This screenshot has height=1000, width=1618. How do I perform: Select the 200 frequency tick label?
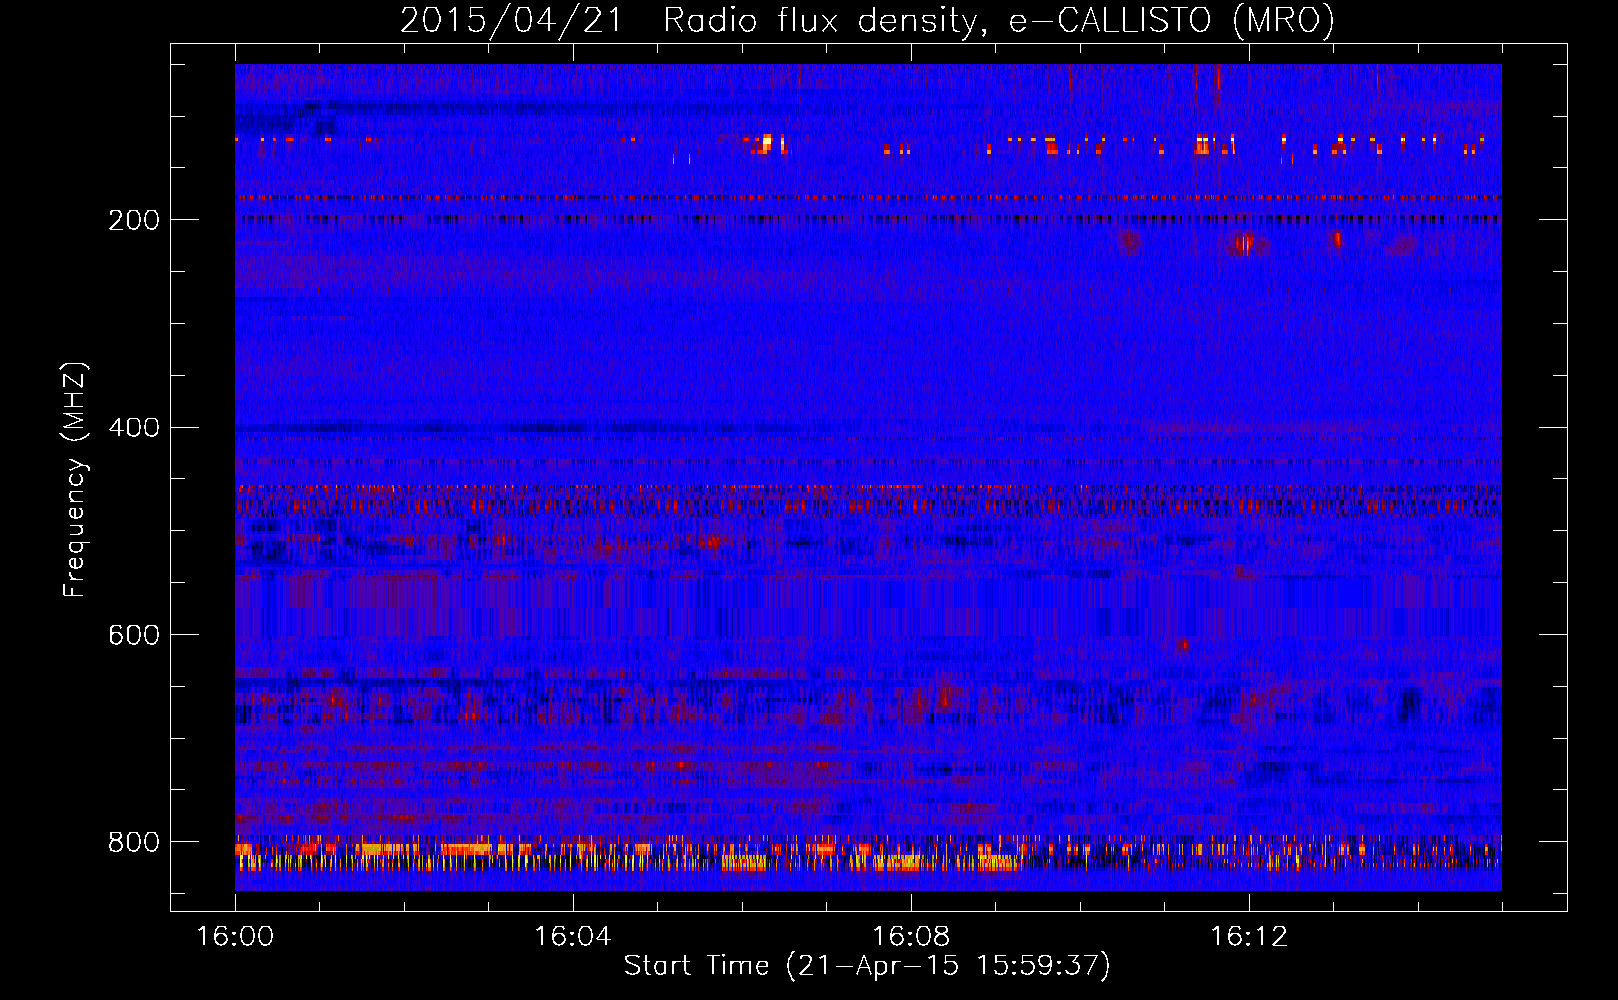point(134,220)
